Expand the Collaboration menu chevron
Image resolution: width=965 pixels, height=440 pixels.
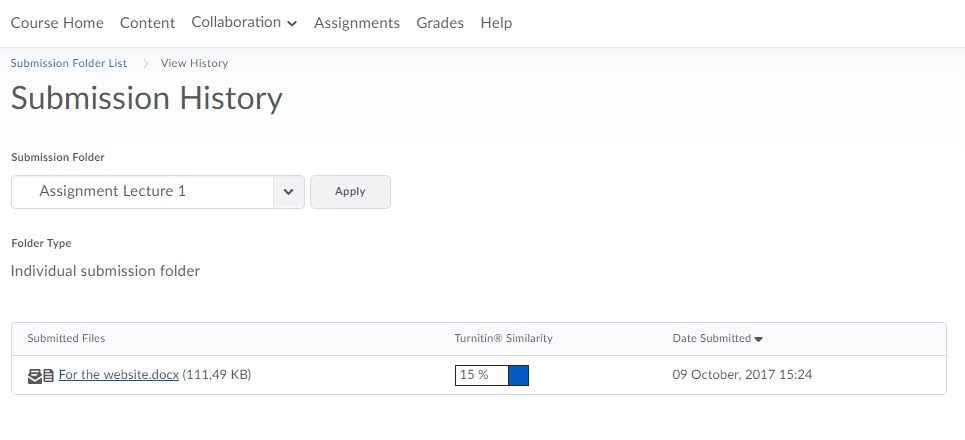coord(291,24)
